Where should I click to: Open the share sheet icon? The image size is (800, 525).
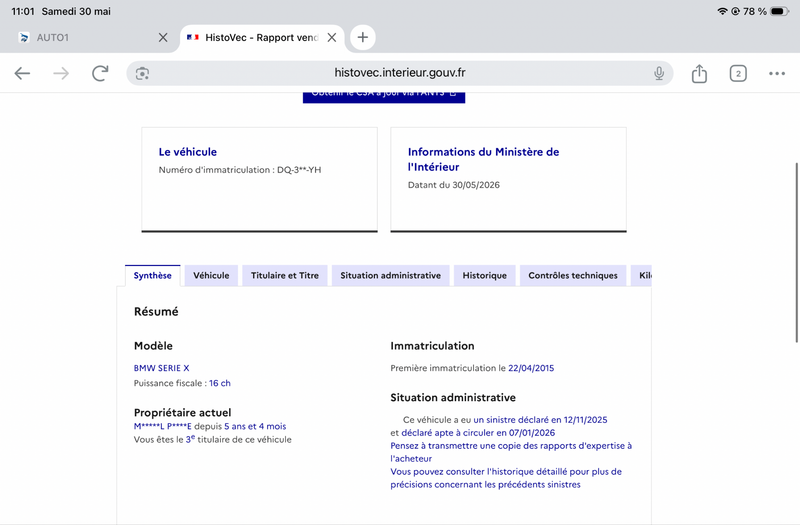pyautogui.click(x=699, y=73)
